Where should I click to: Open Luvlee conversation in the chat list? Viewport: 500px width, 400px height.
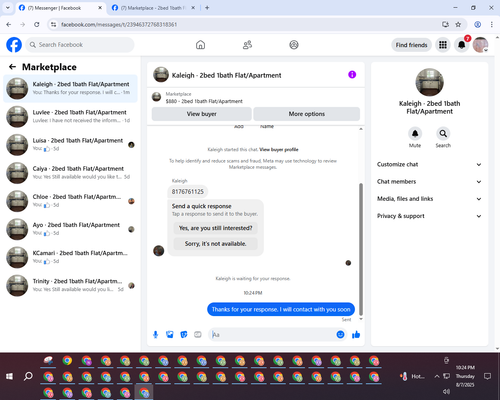click(70, 117)
